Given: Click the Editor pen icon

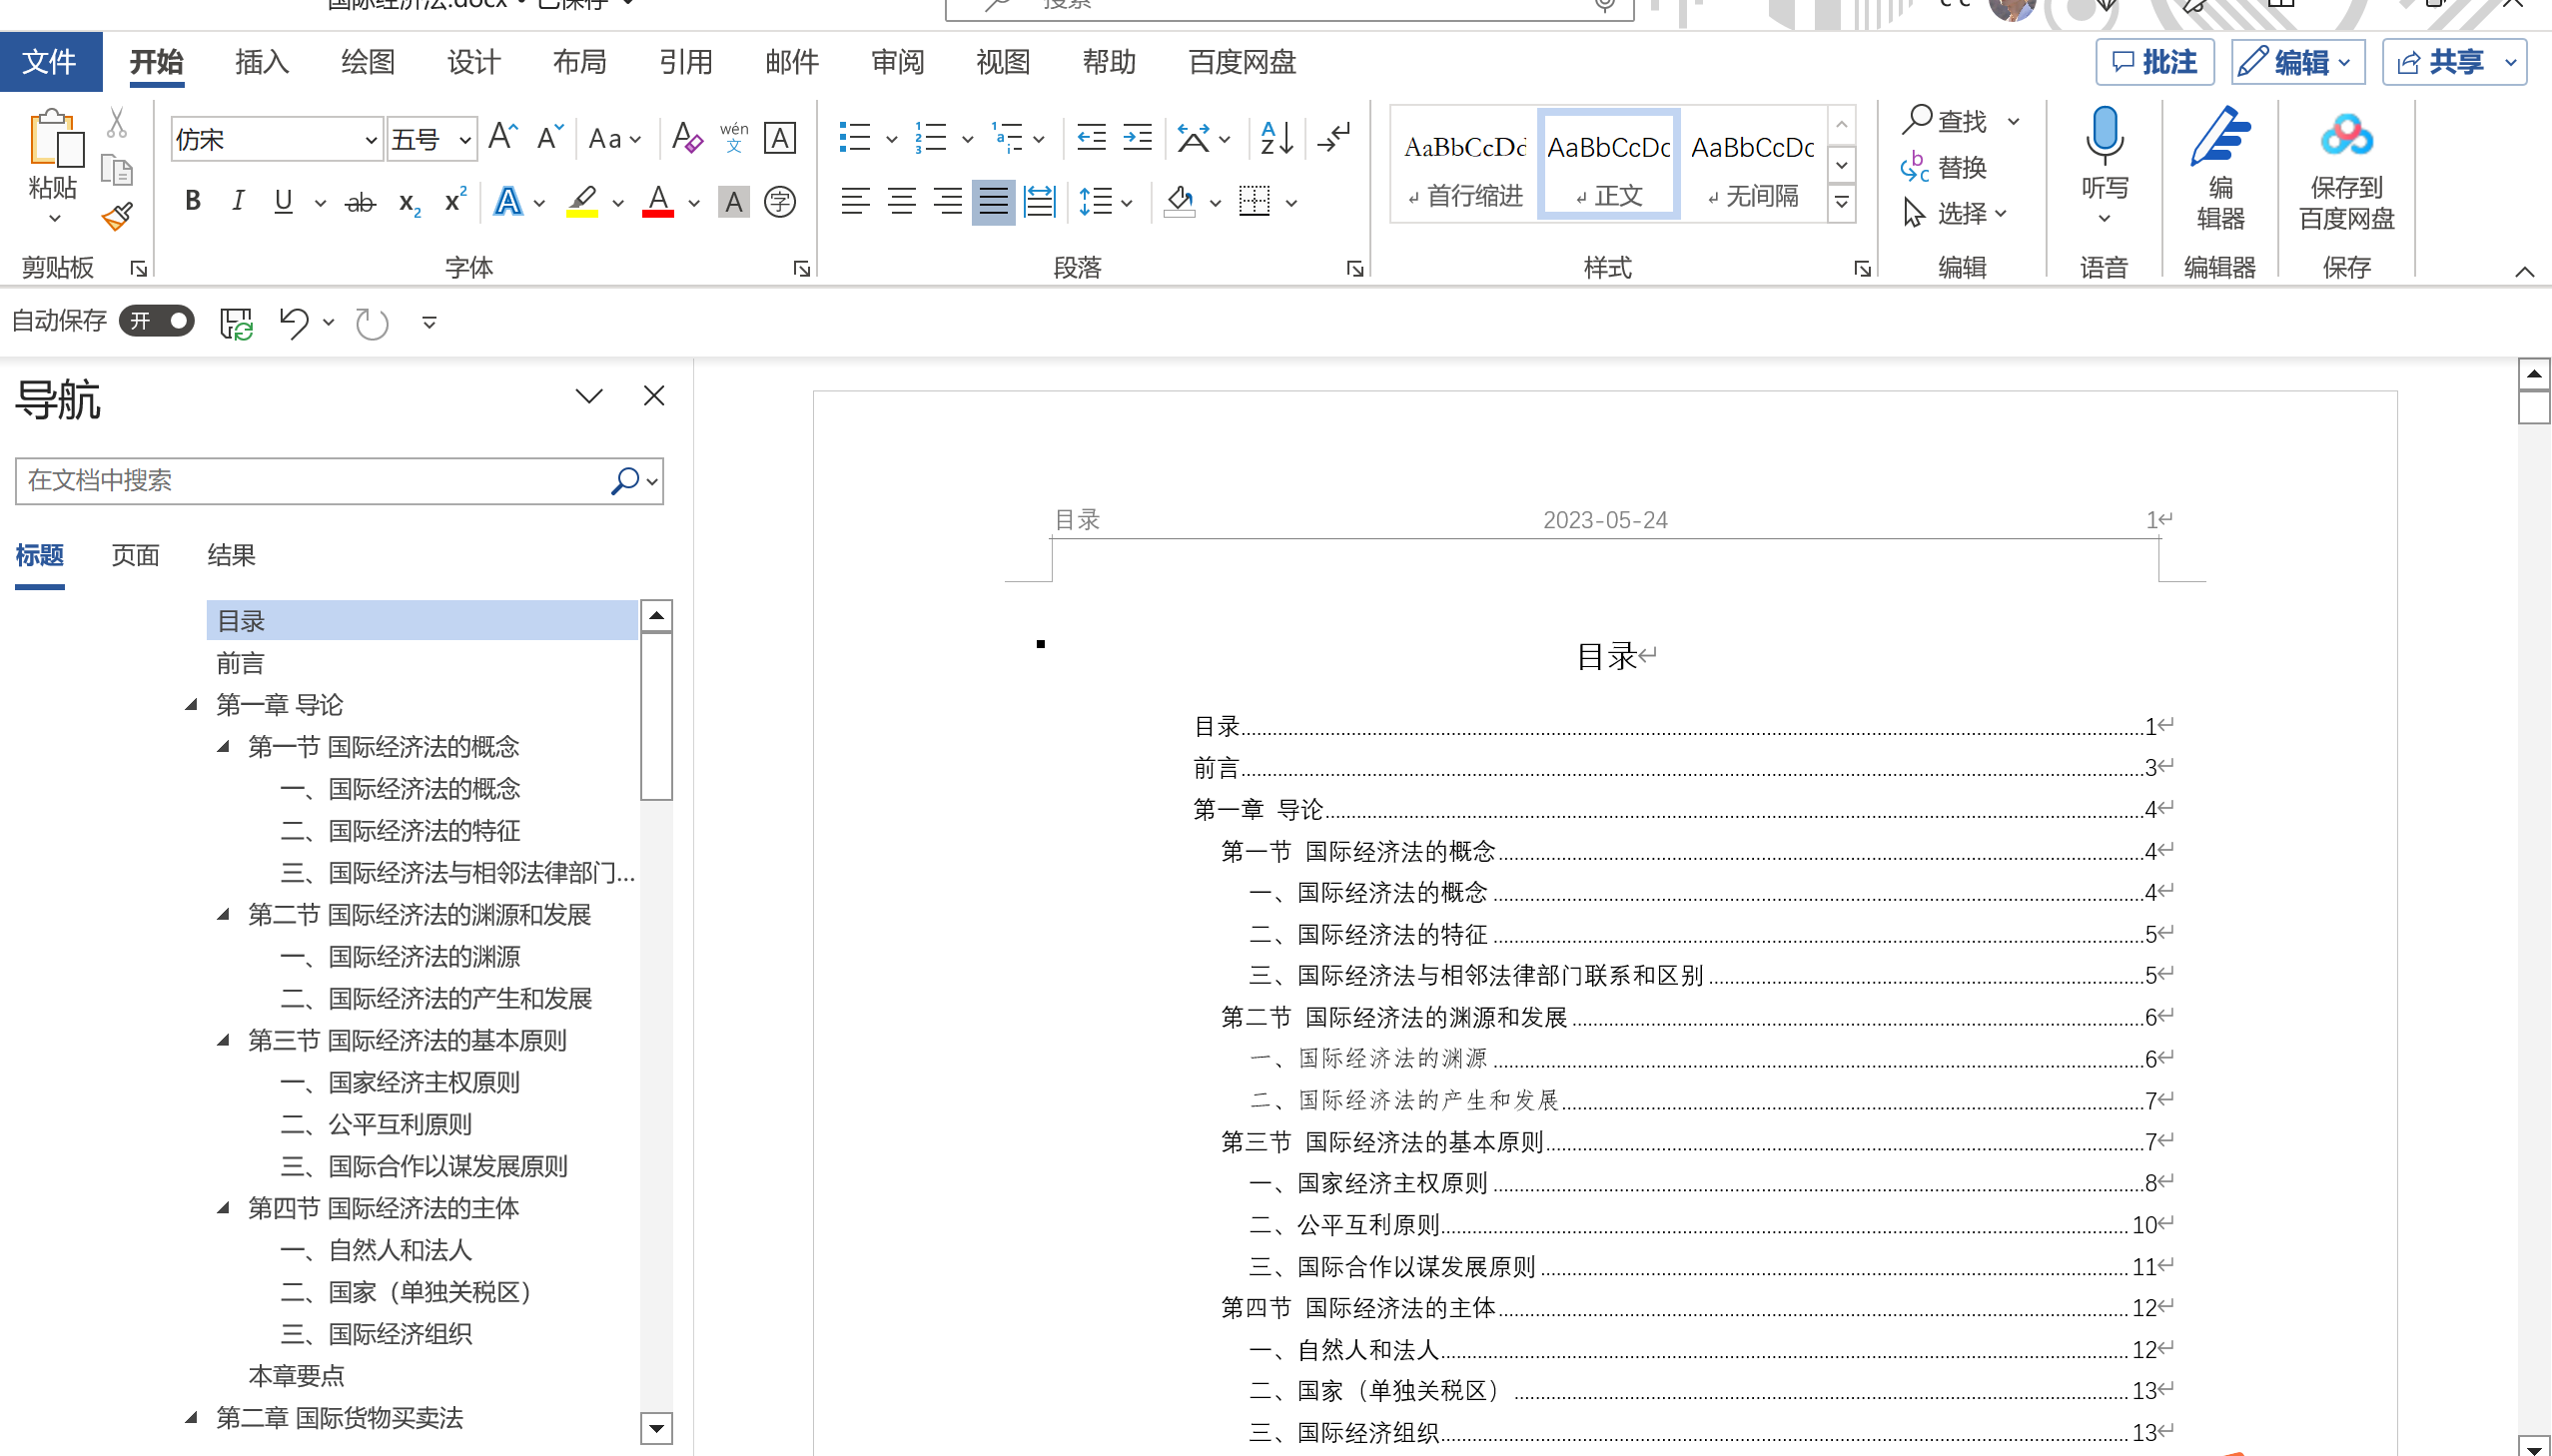Looking at the screenshot, I should 2220,138.
